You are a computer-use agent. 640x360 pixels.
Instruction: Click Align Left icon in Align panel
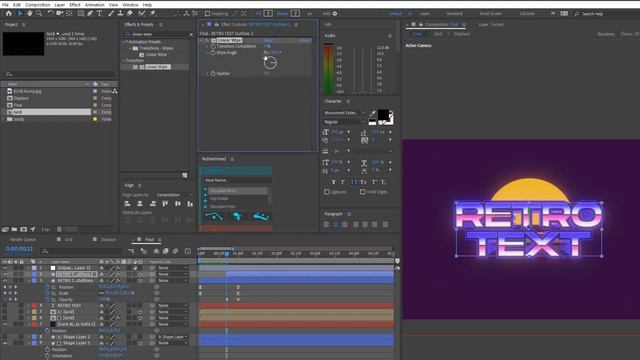pos(127,204)
